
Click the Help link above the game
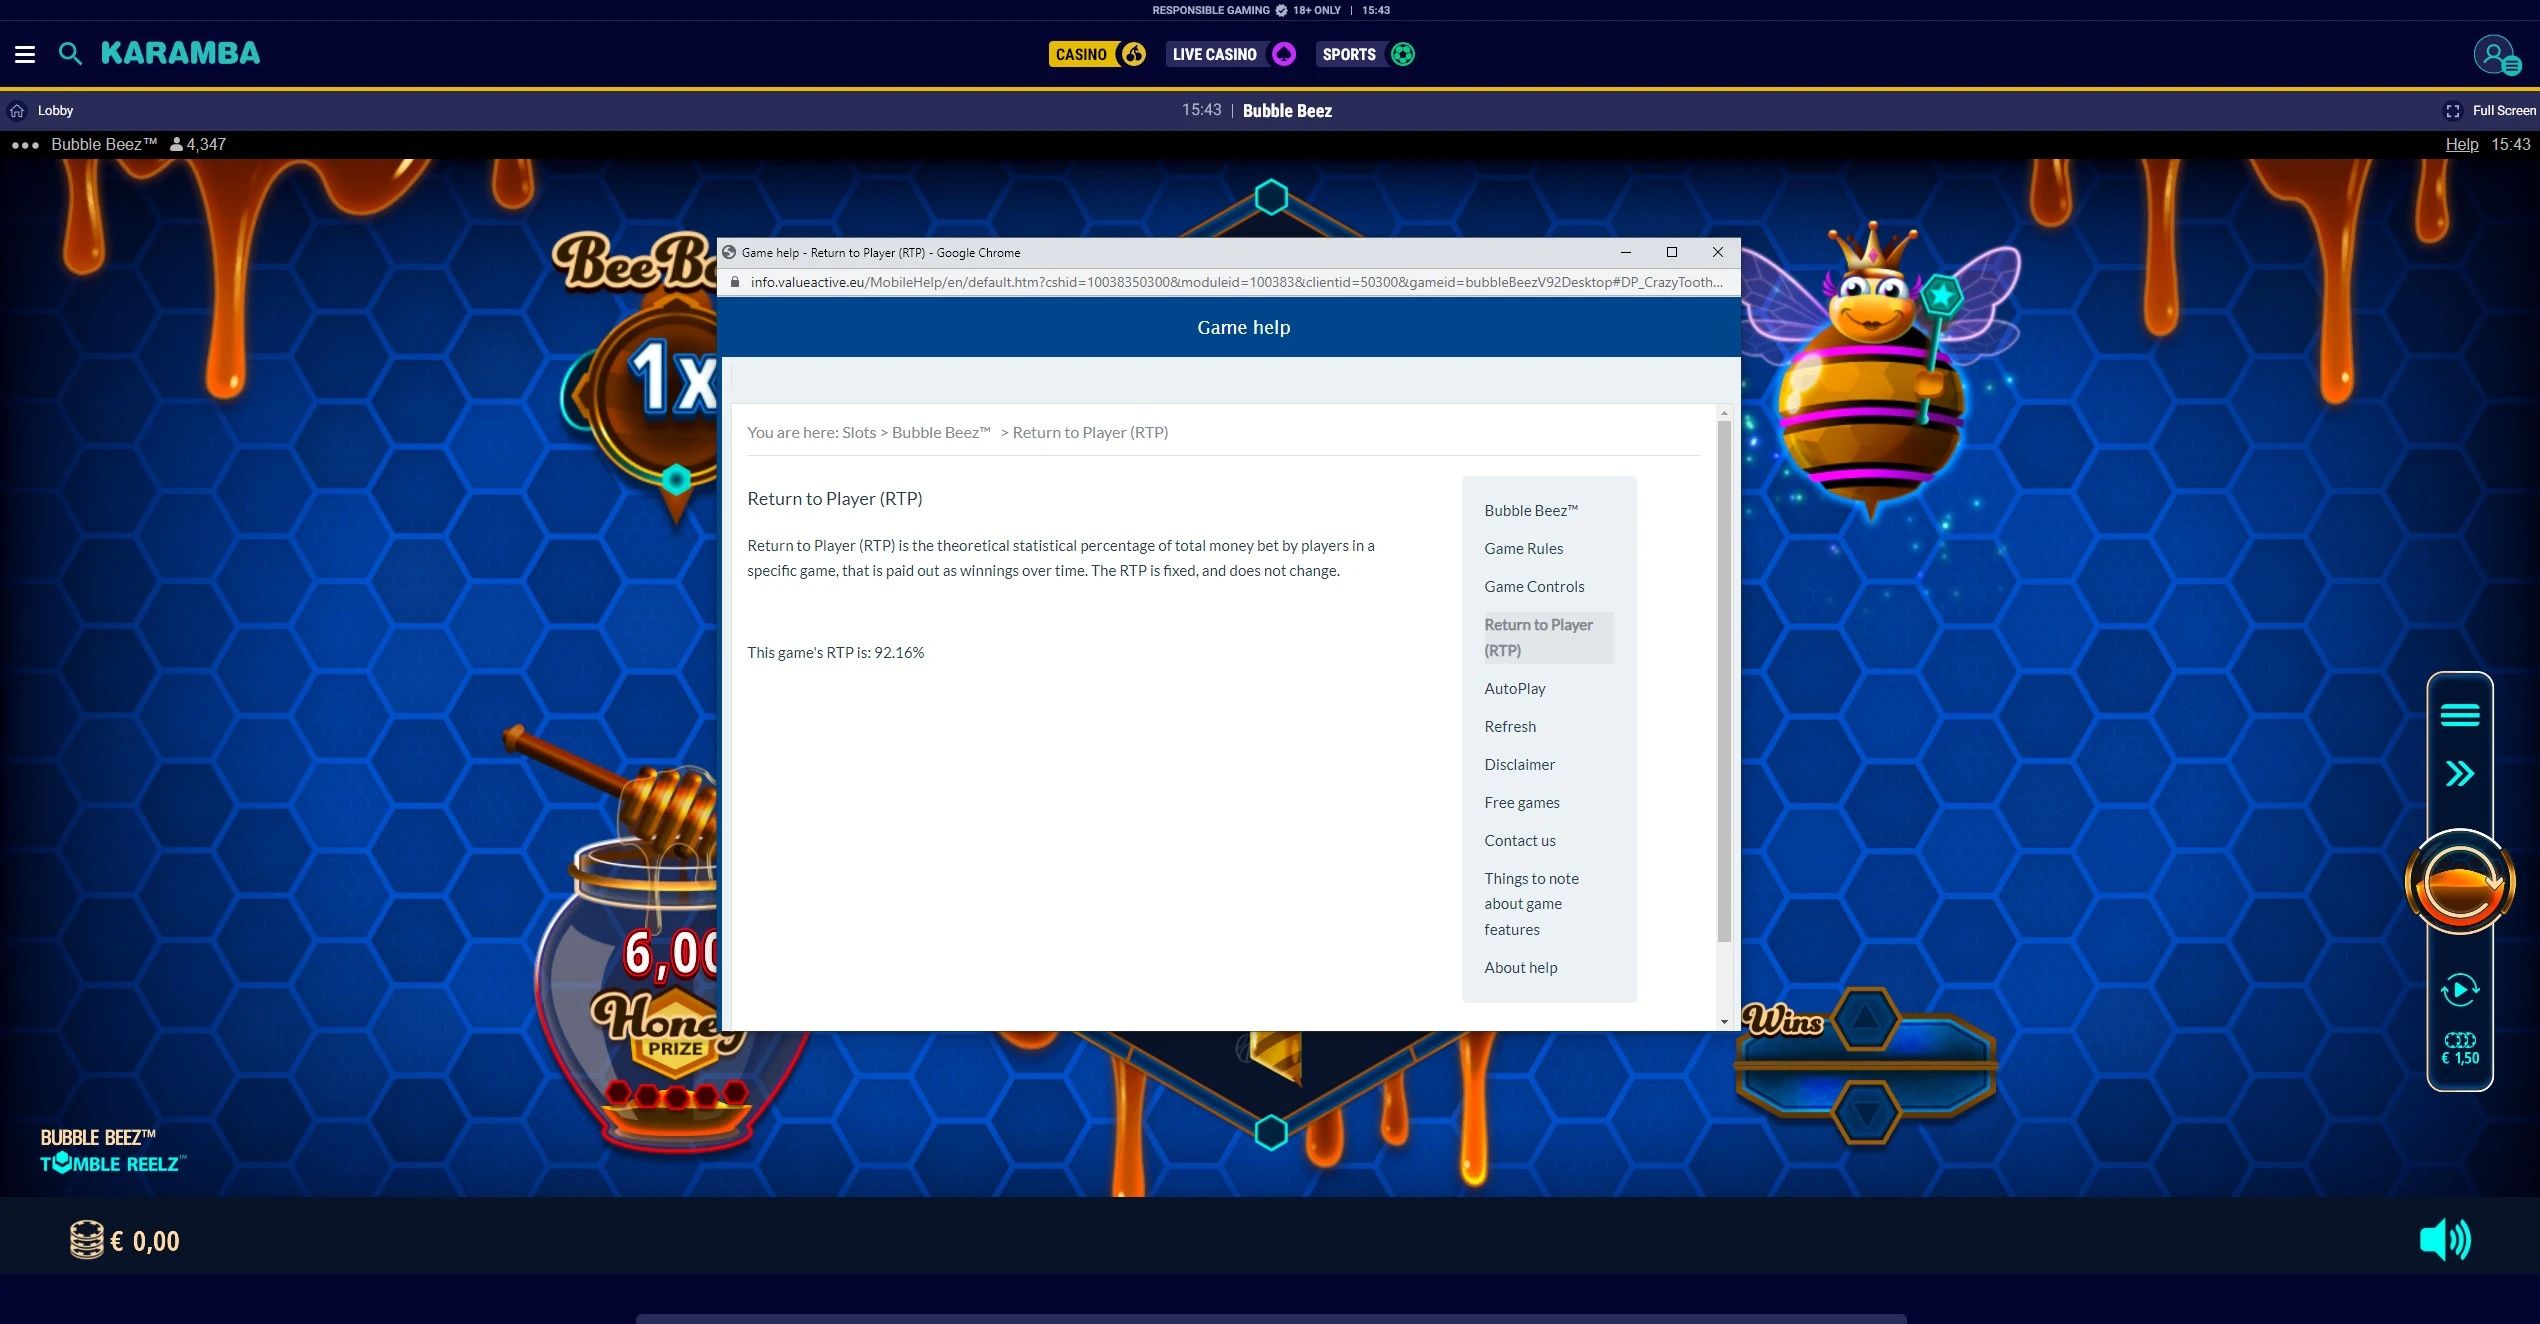click(x=2461, y=144)
